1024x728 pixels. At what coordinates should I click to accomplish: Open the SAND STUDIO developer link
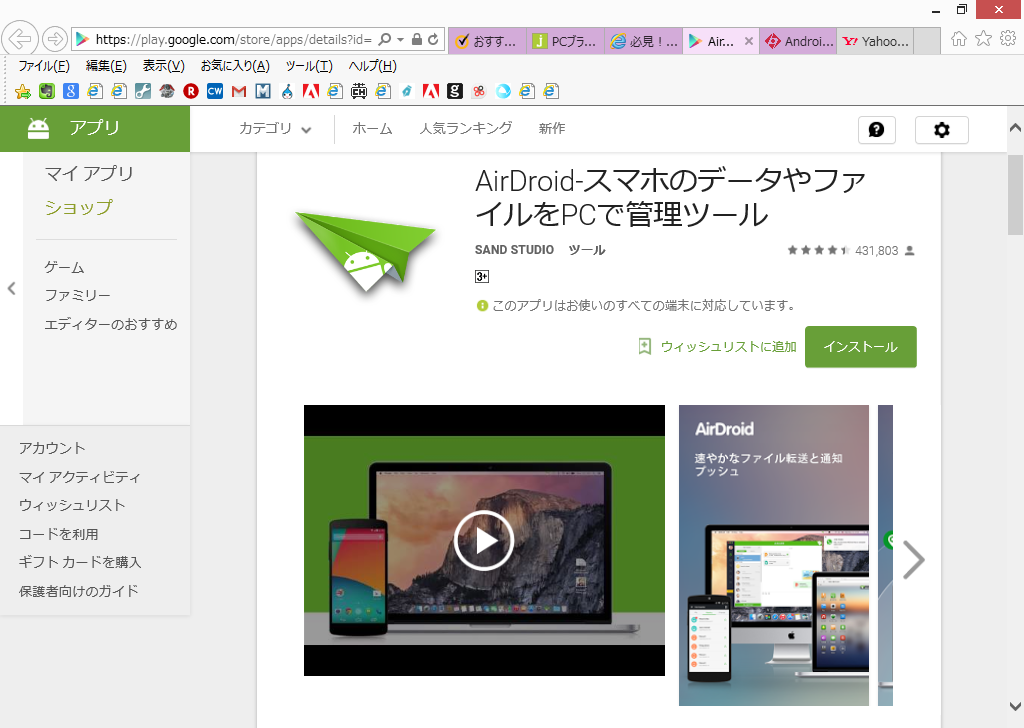(x=514, y=250)
